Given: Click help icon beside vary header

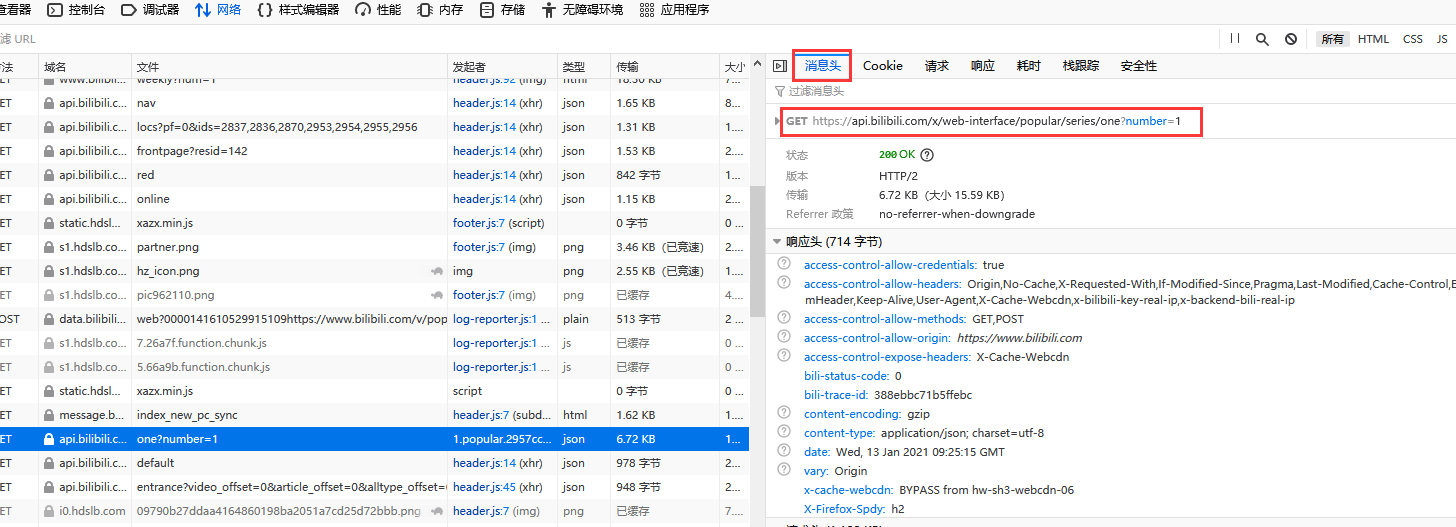Looking at the screenshot, I should click(785, 471).
